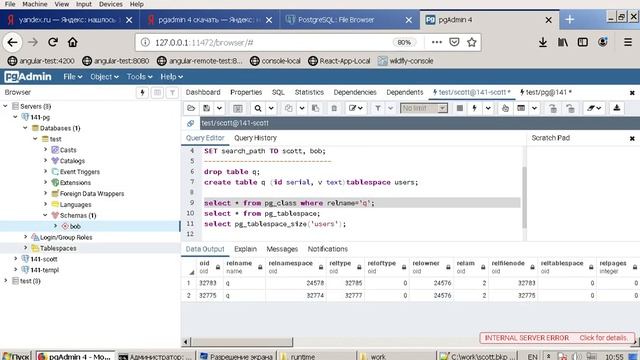
Task: Expand the Casts tree node
Action: 46,150
